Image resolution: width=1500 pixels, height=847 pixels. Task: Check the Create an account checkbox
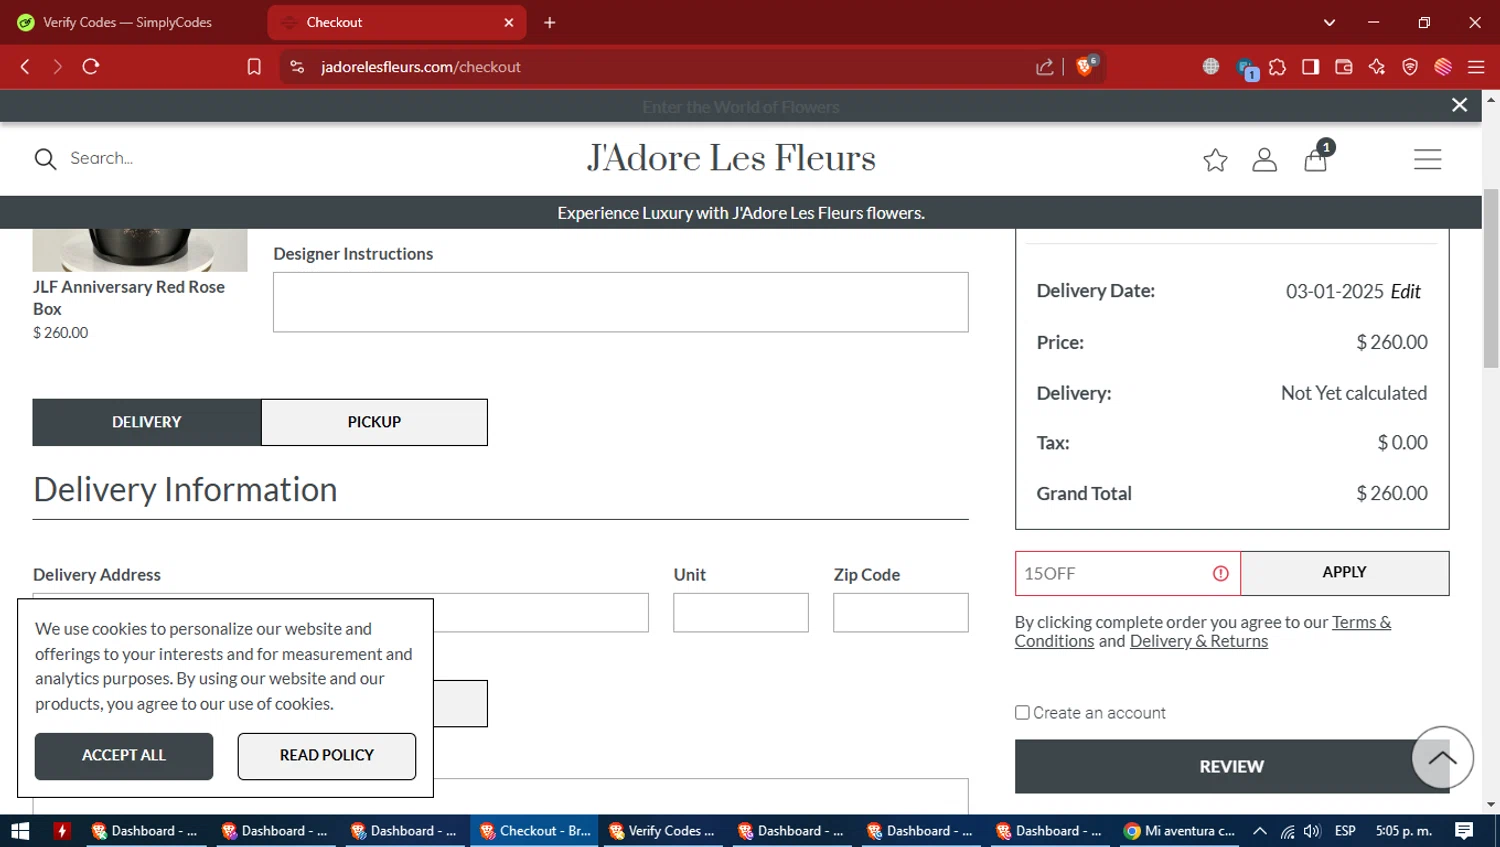1022,713
